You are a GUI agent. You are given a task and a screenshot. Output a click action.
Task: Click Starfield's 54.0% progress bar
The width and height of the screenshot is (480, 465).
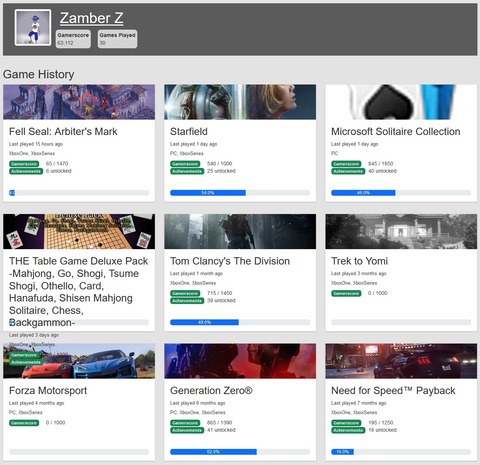tap(240, 193)
